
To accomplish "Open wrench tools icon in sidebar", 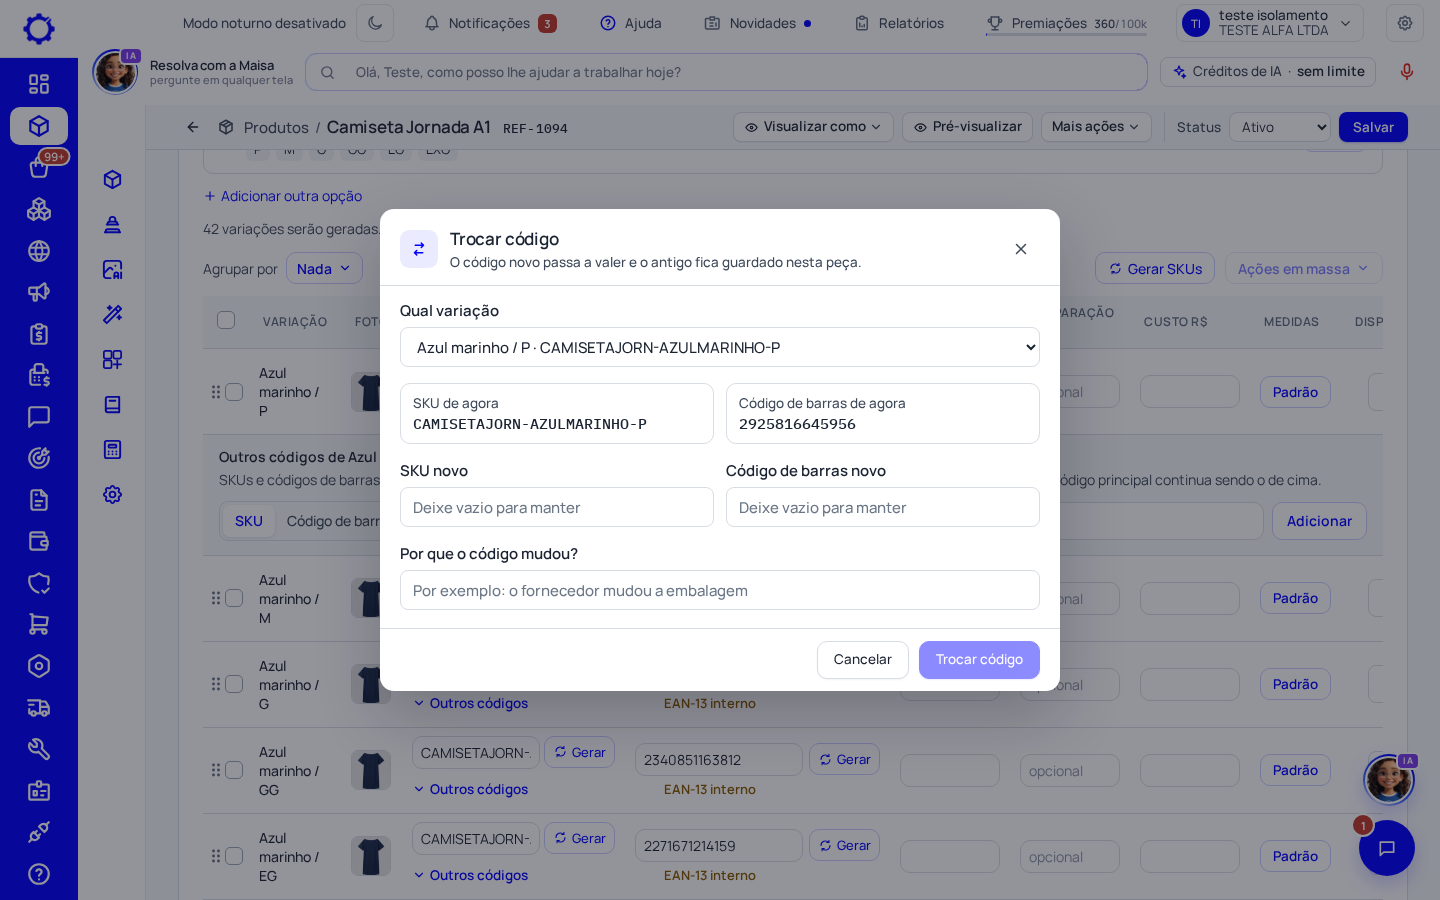I will 39,749.
